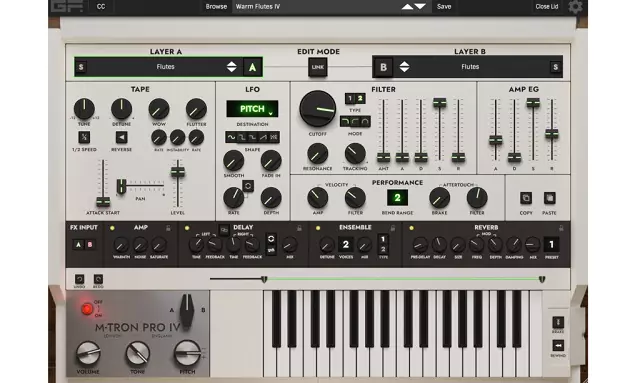Click the LFO rate sync icon

tap(248, 186)
